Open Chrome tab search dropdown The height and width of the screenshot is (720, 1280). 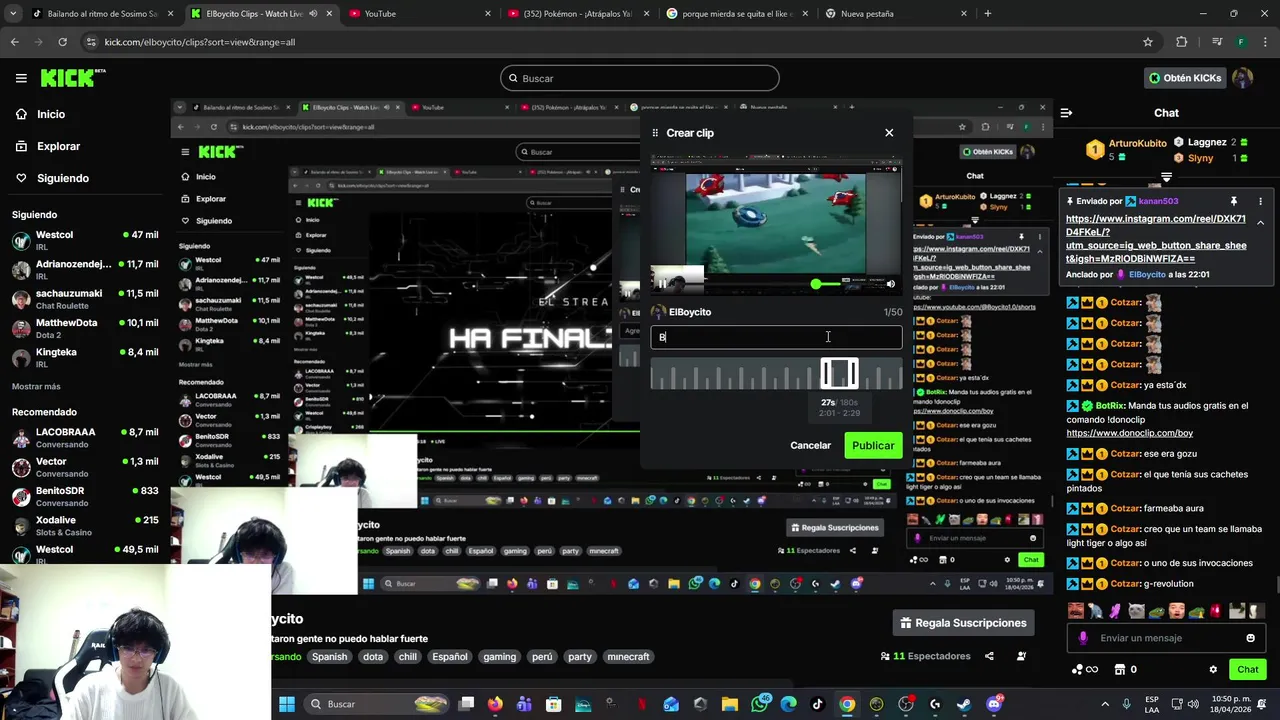14,13
